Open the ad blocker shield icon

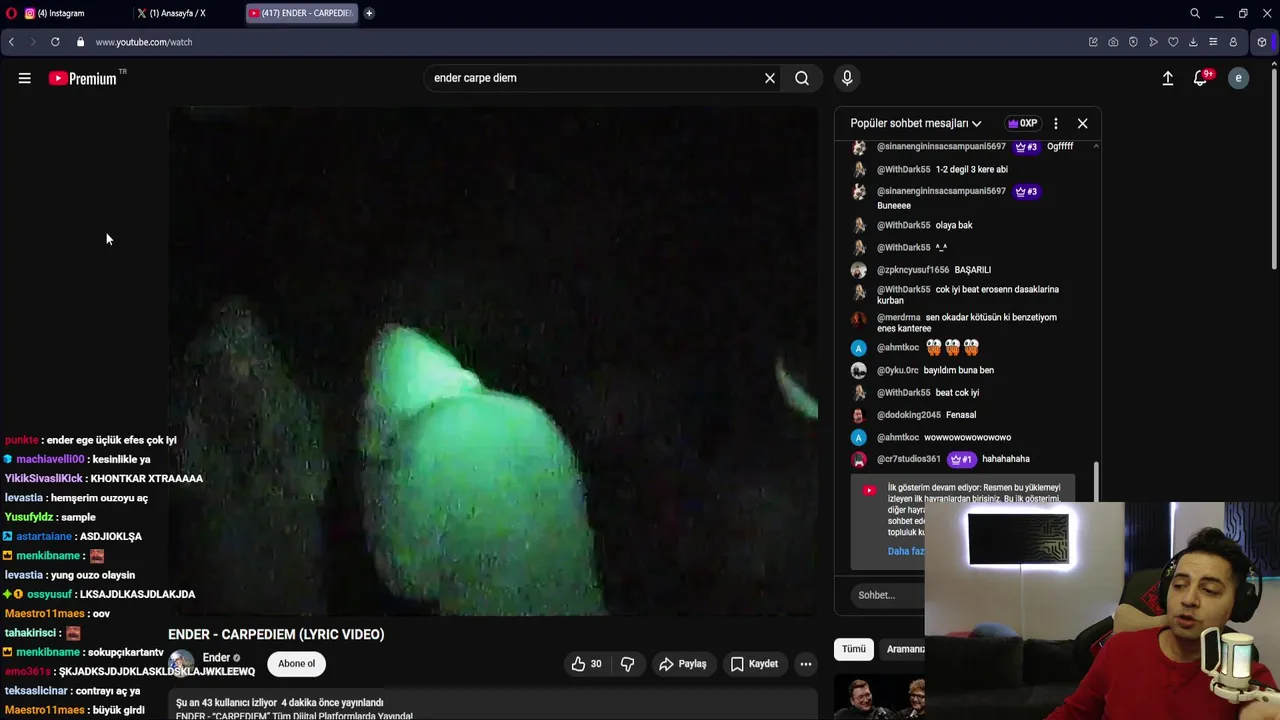point(1133,42)
